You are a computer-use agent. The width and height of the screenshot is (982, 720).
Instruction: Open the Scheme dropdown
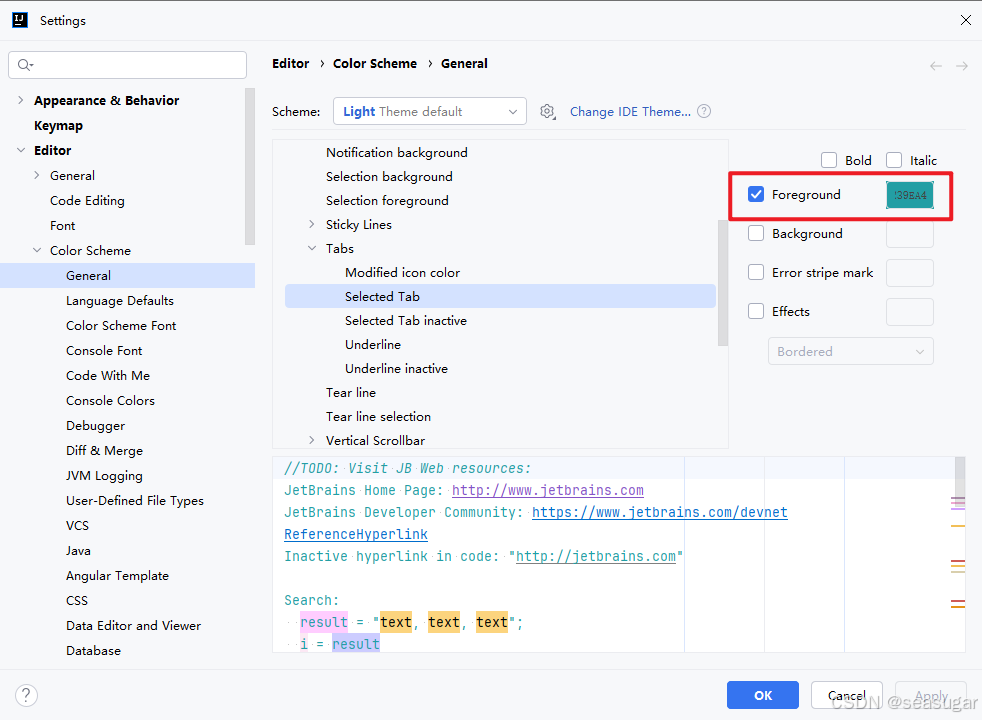(x=430, y=111)
